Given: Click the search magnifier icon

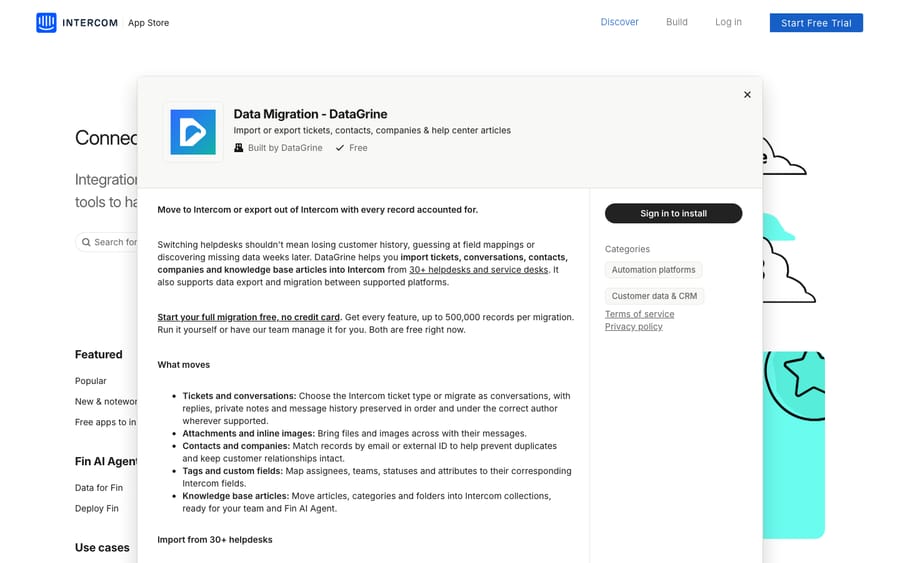Looking at the screenshot, I should (86, 242).
